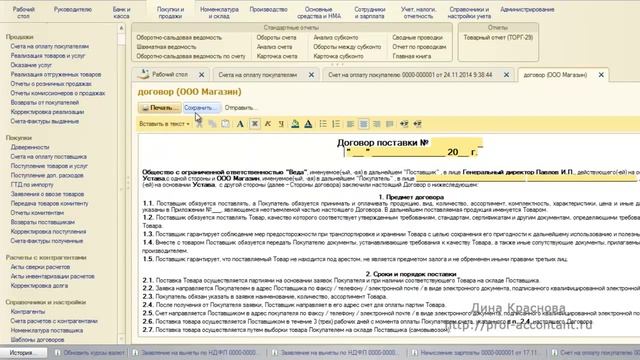The image size is (640, 360).
Task: Open 'Администрирование' section
Action: [527, 9]
